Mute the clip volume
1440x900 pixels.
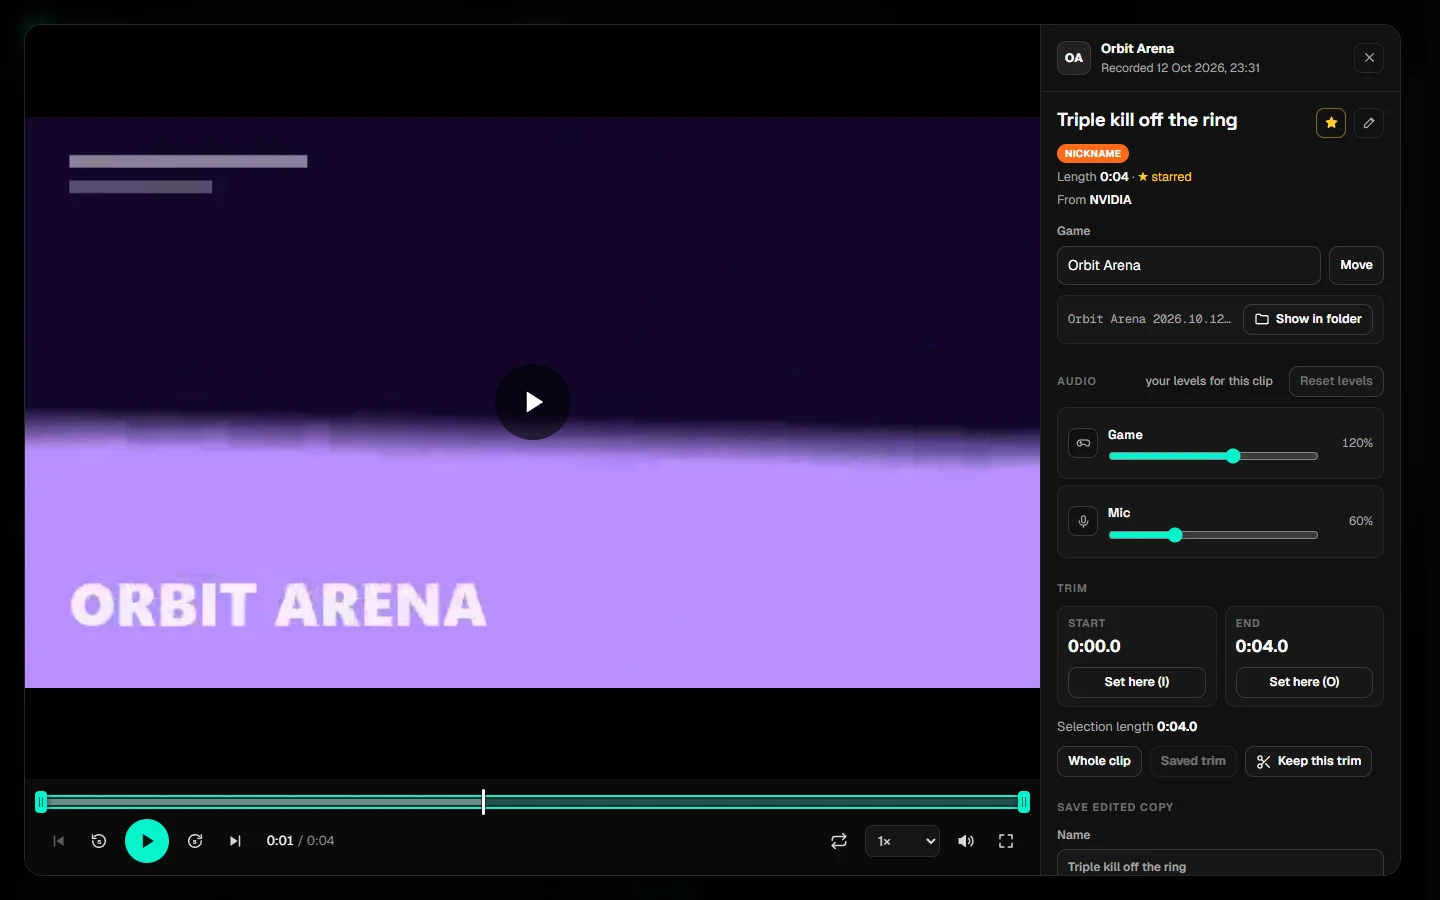tap(966, 841)
